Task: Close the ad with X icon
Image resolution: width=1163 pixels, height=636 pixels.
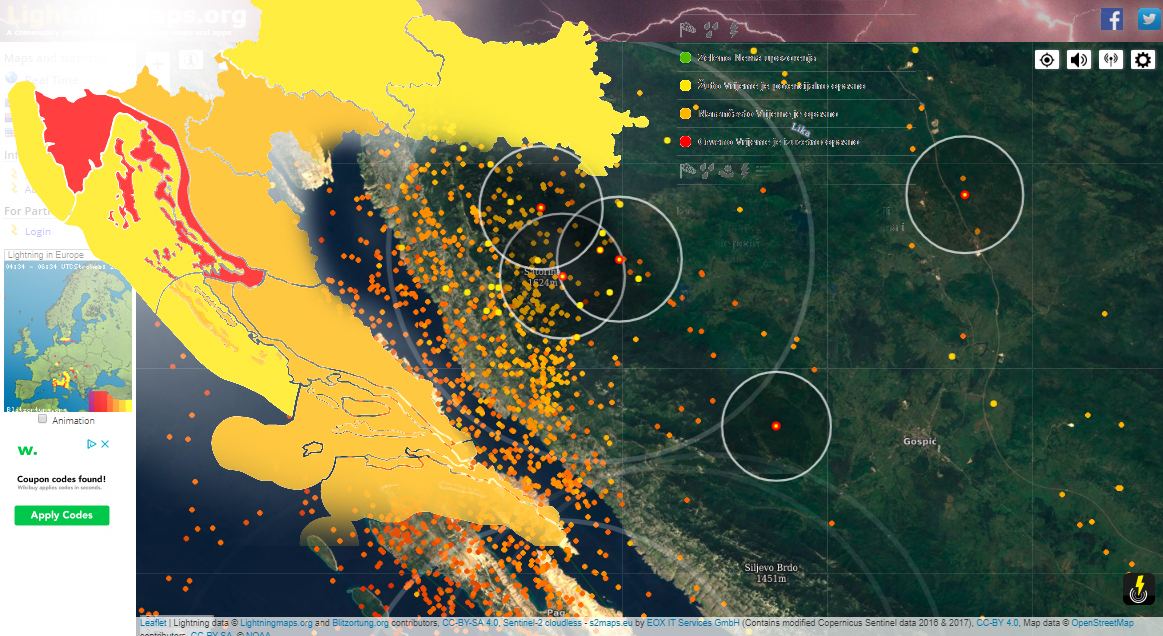Action: click(104, 444)
